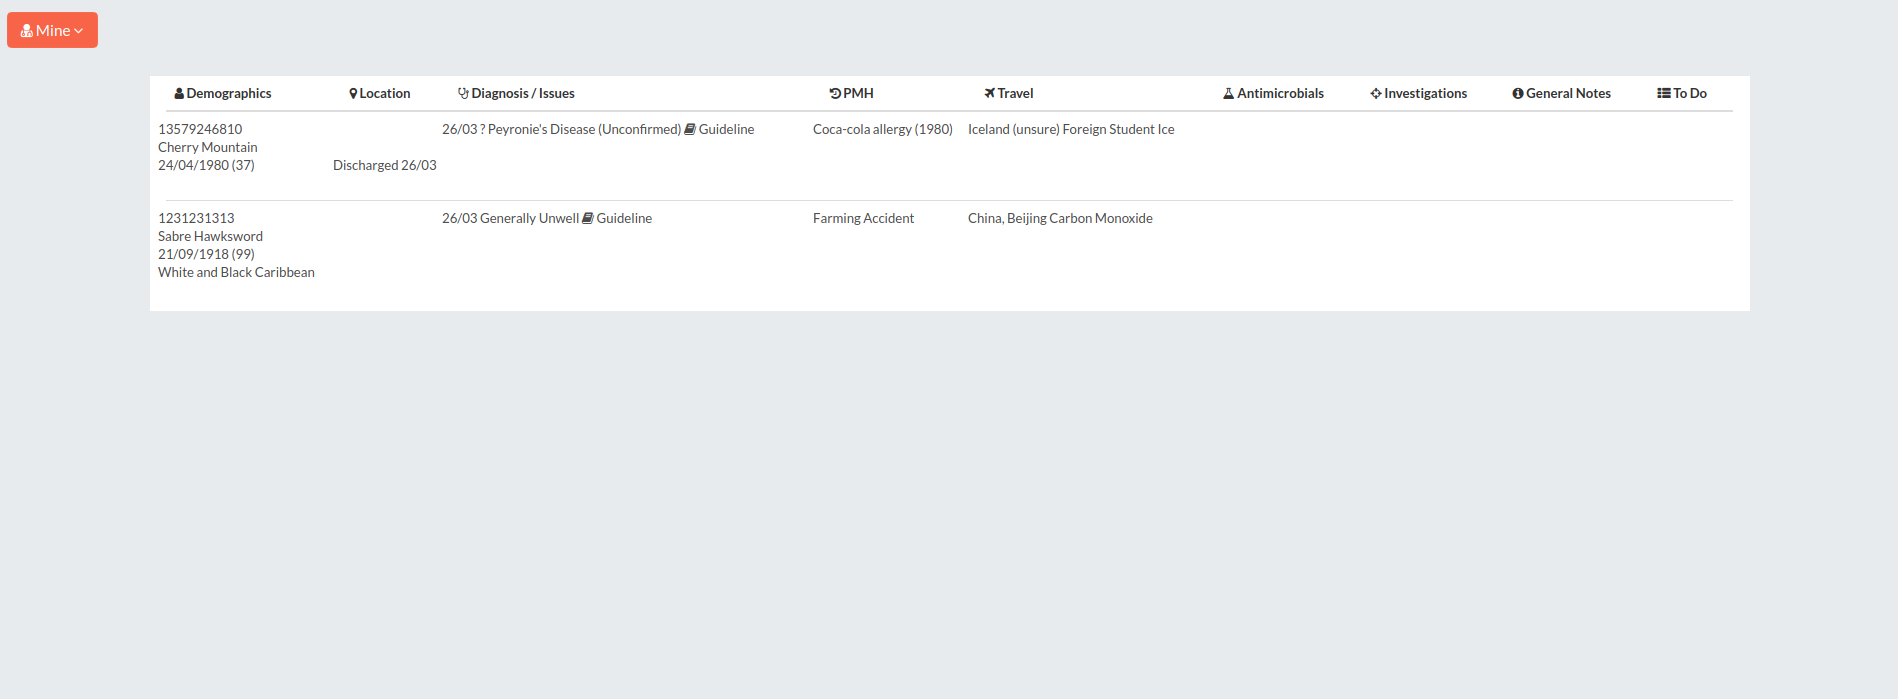1898x699 pixels.
Task: Open the Mine list dropdown
Action: click(52, 30)
